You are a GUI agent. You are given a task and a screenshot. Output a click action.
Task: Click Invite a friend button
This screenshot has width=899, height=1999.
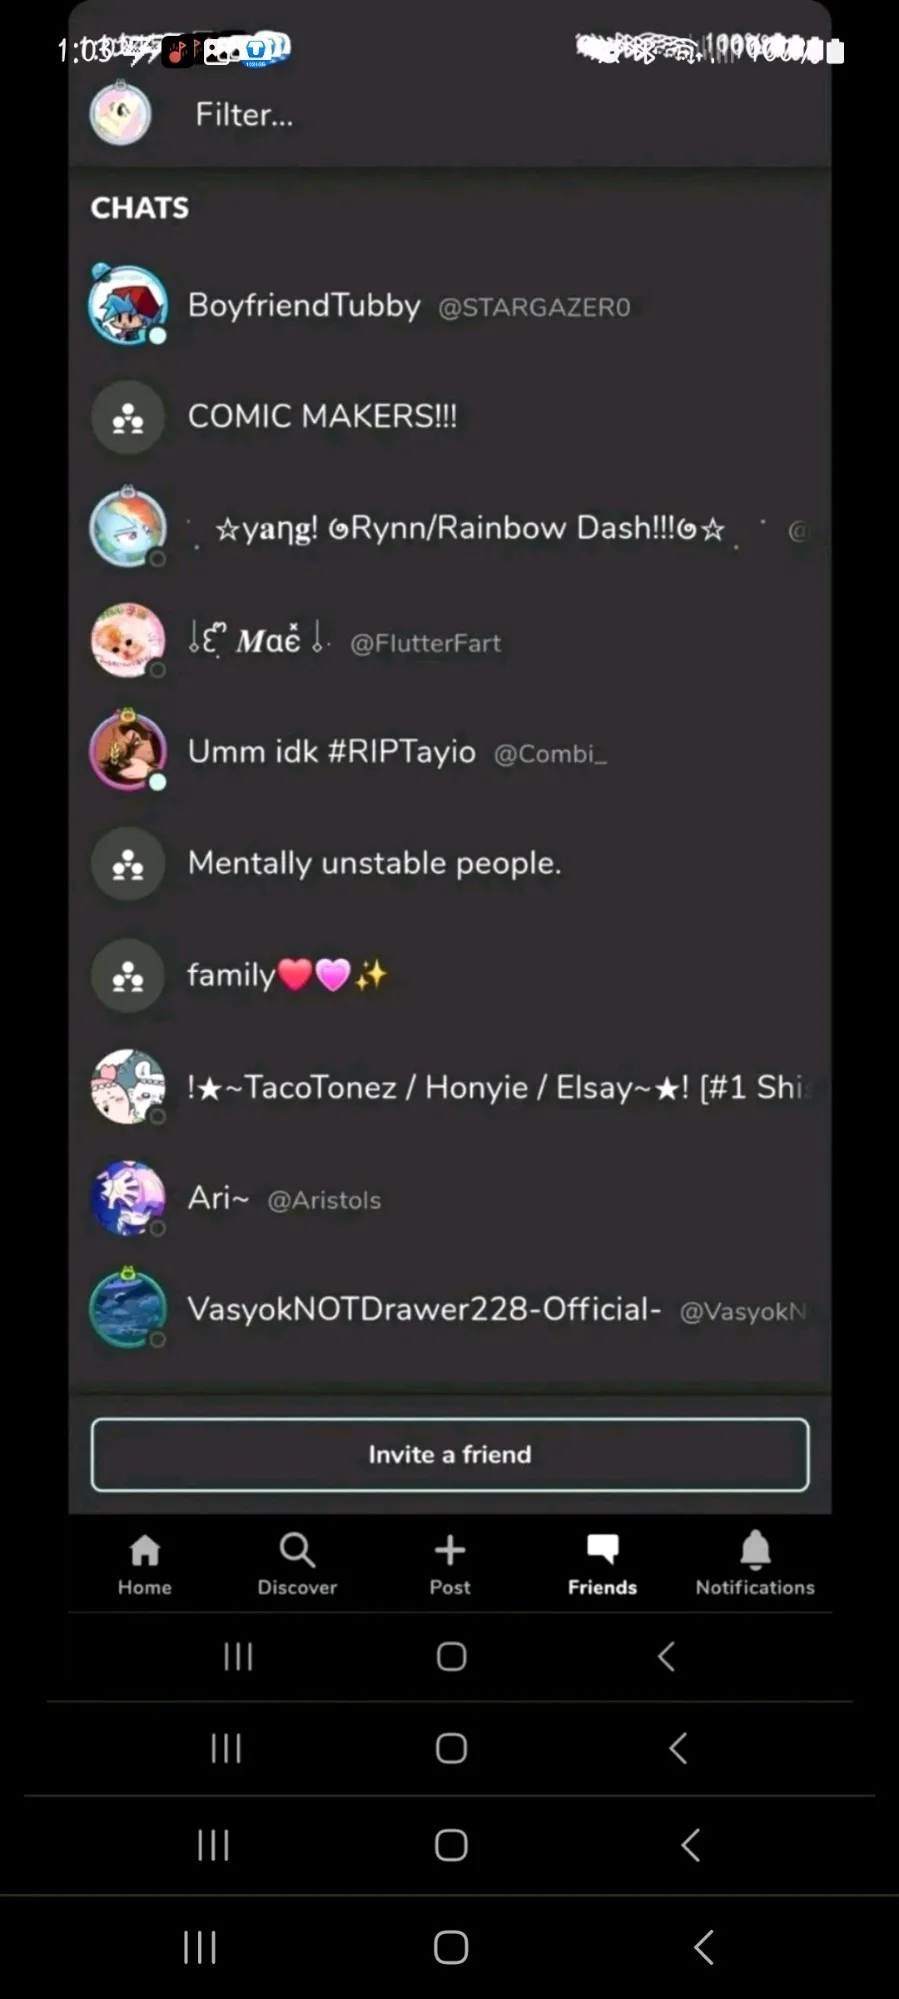[x=450, y=1455]
